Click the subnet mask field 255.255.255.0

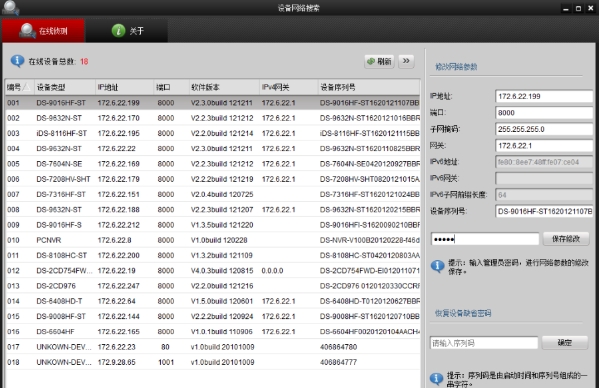(544, 129)
